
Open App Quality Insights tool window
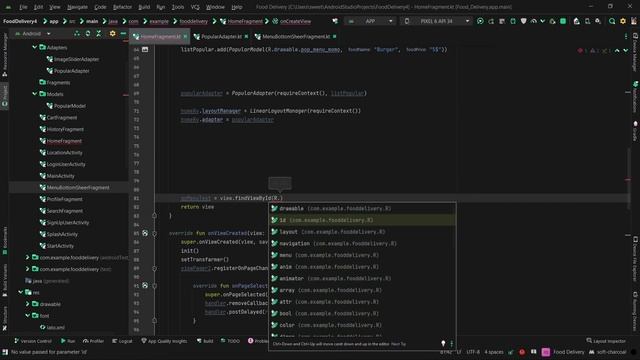[x=164, y=341]
